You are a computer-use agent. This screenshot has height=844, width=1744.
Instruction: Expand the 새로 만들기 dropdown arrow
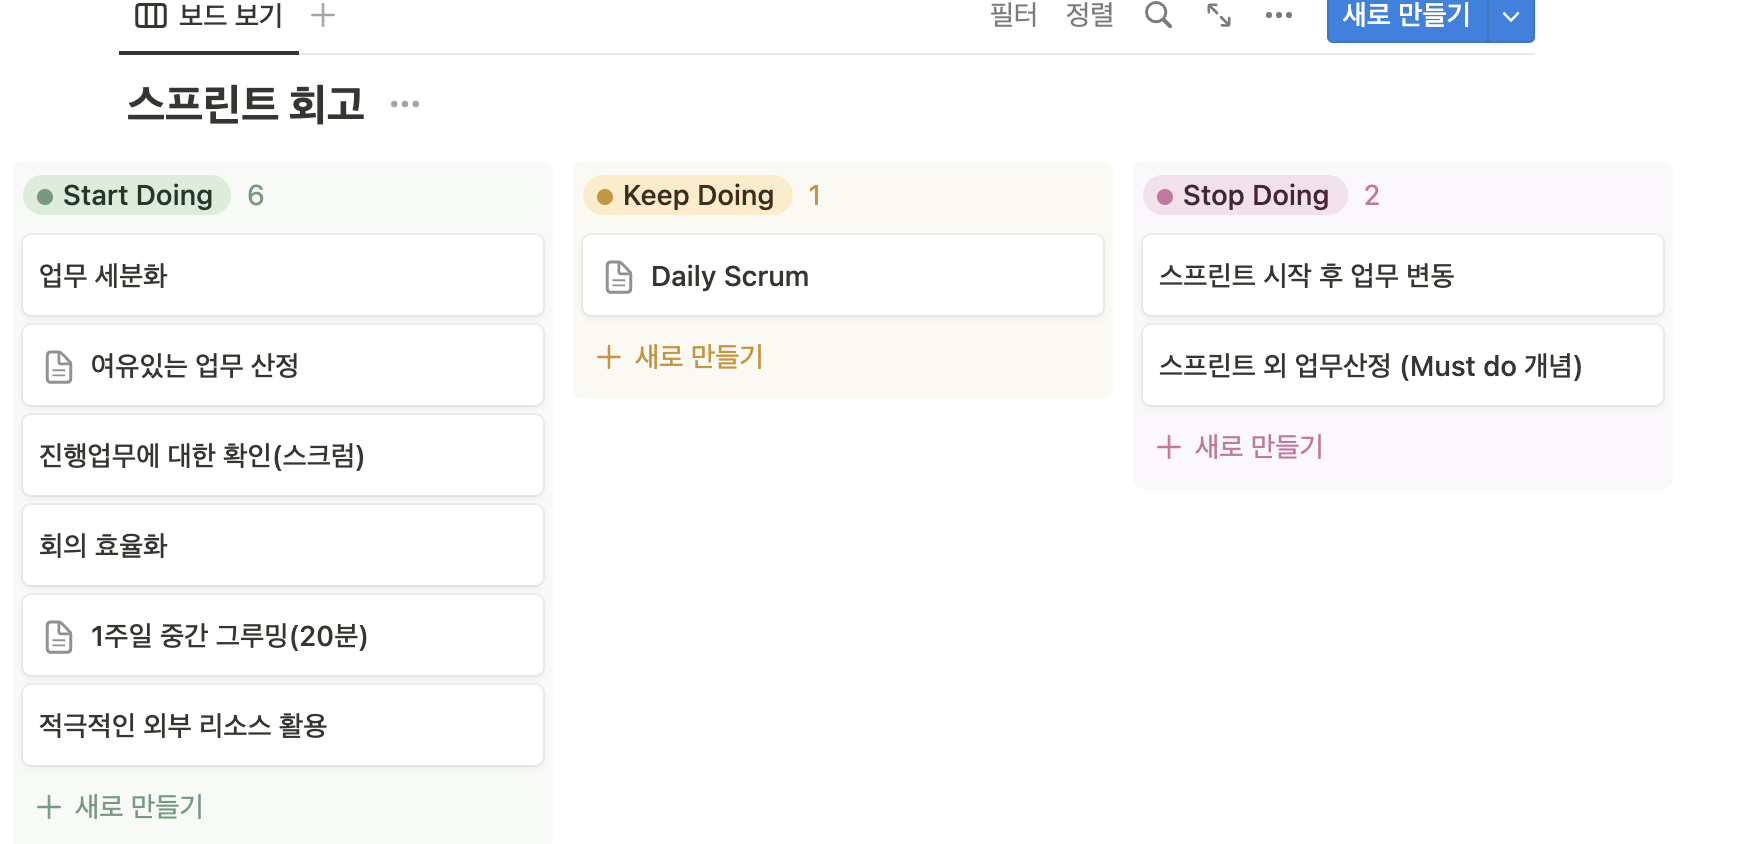[x=1511, y=16]
